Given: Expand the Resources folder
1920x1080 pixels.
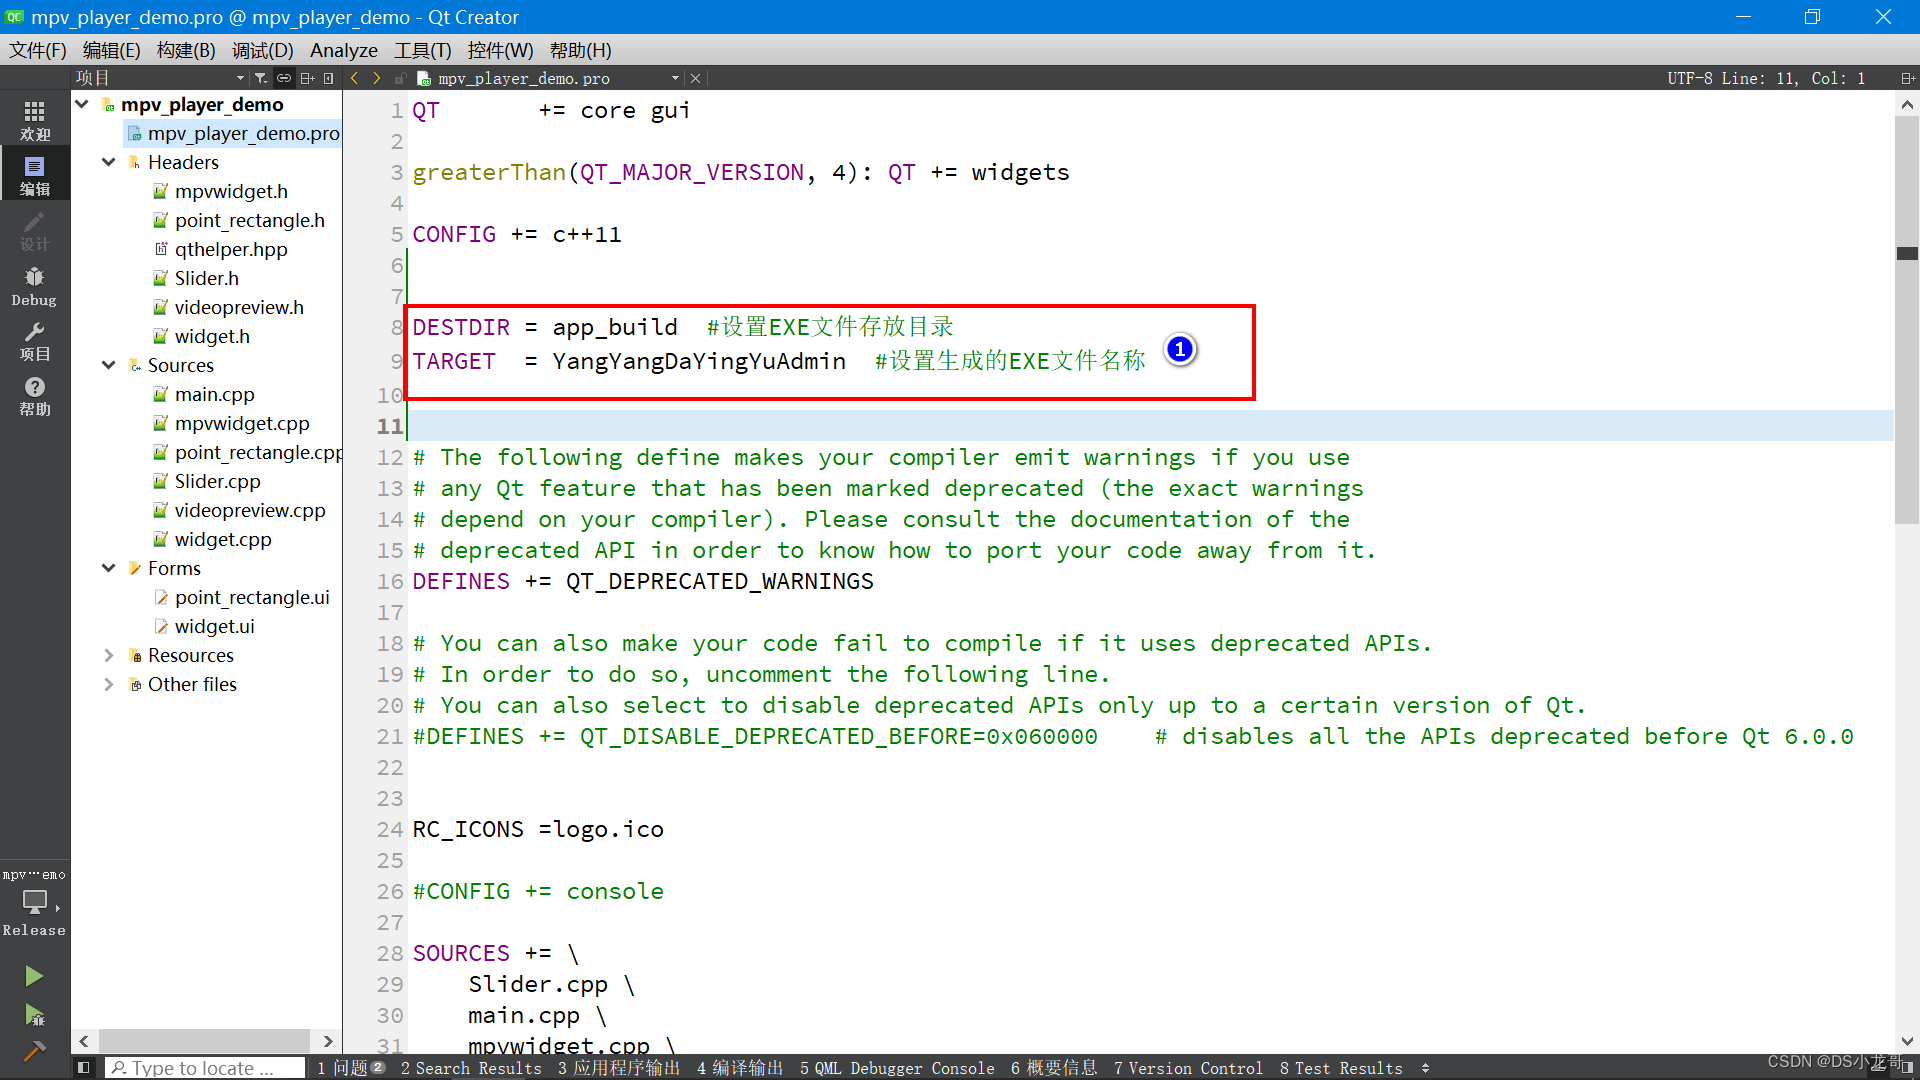Looking at the screenshot, I should 108,655.
